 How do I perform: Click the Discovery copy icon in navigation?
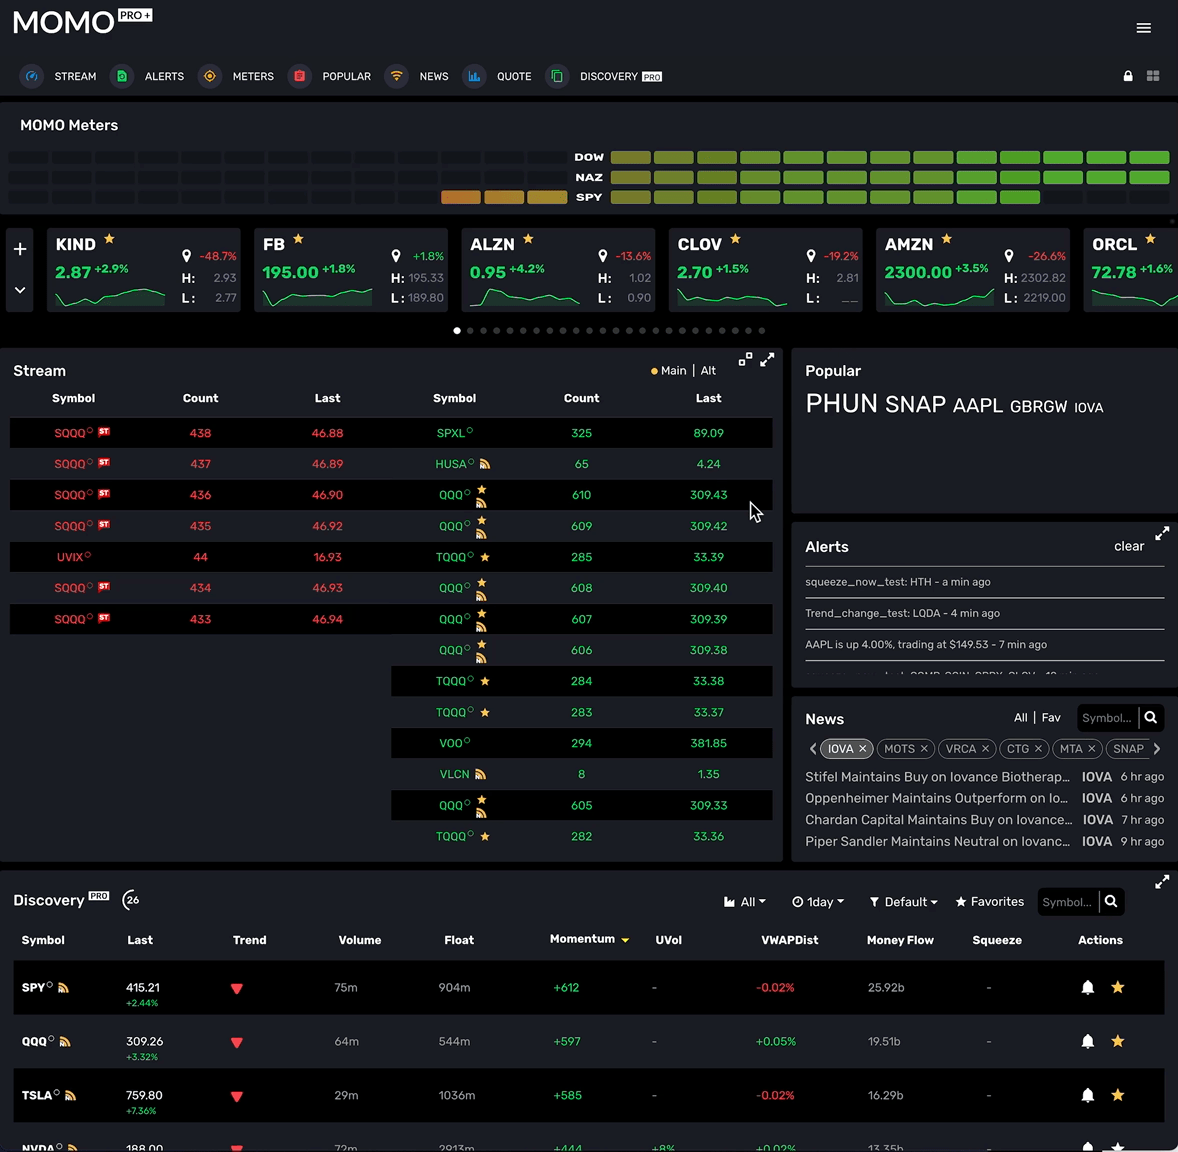tap(557, 76)
